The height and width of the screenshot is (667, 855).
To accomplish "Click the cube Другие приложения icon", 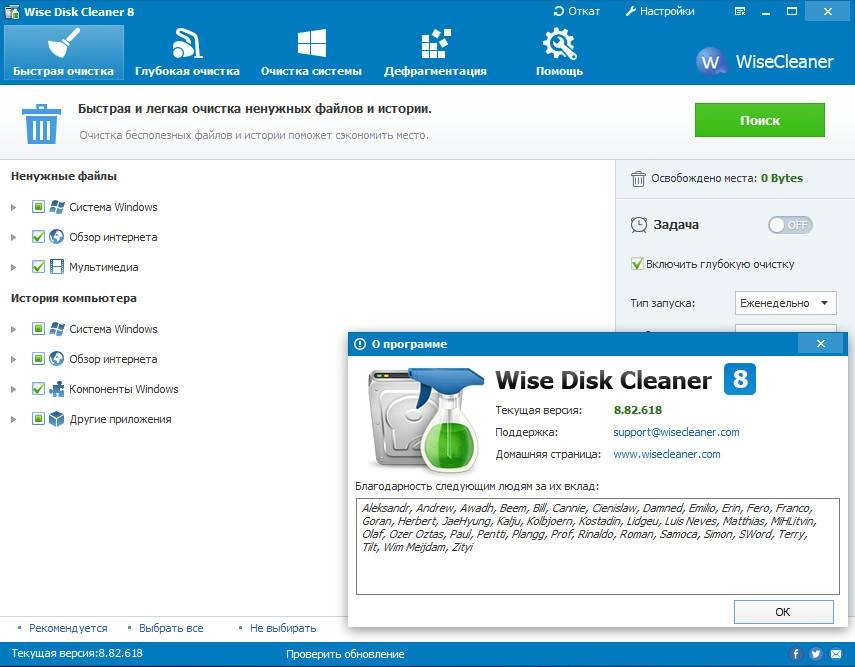I will click(57, 419).
